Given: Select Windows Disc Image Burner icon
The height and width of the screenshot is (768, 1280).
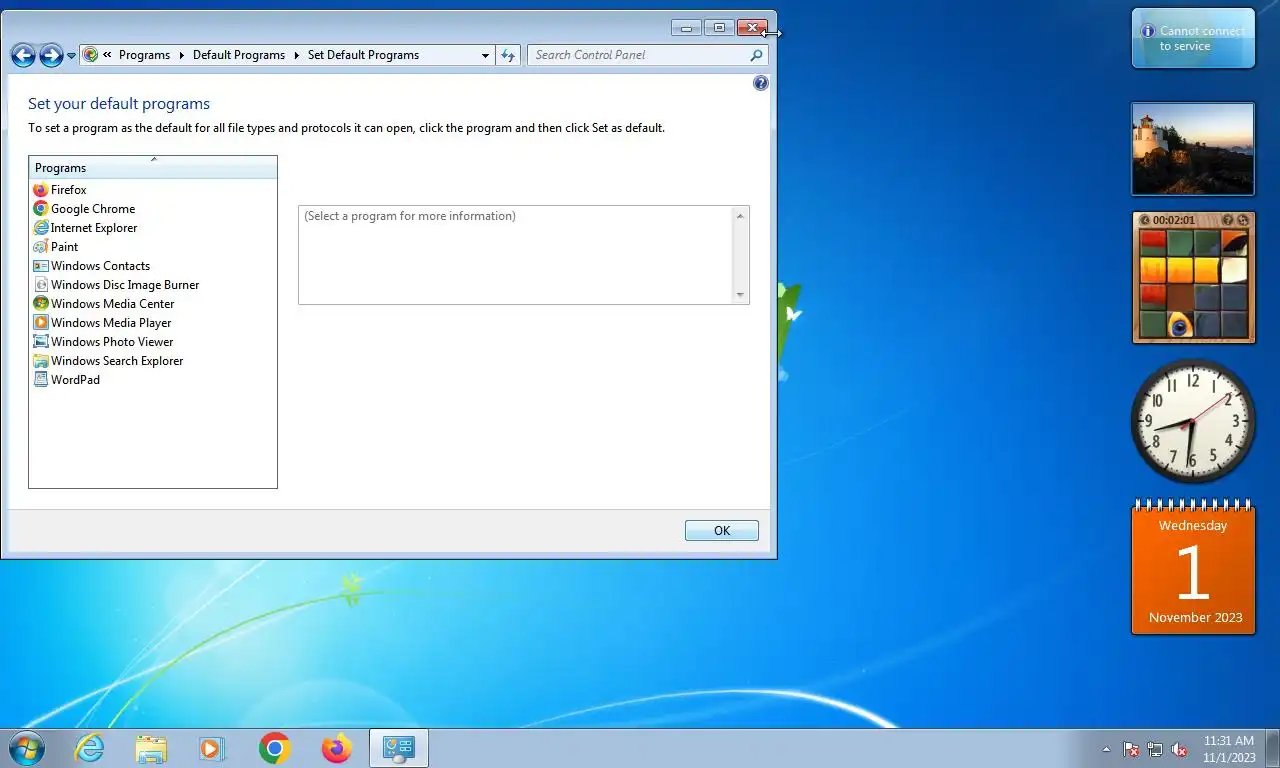Looking at the screenshot, I should click(41, 285).
